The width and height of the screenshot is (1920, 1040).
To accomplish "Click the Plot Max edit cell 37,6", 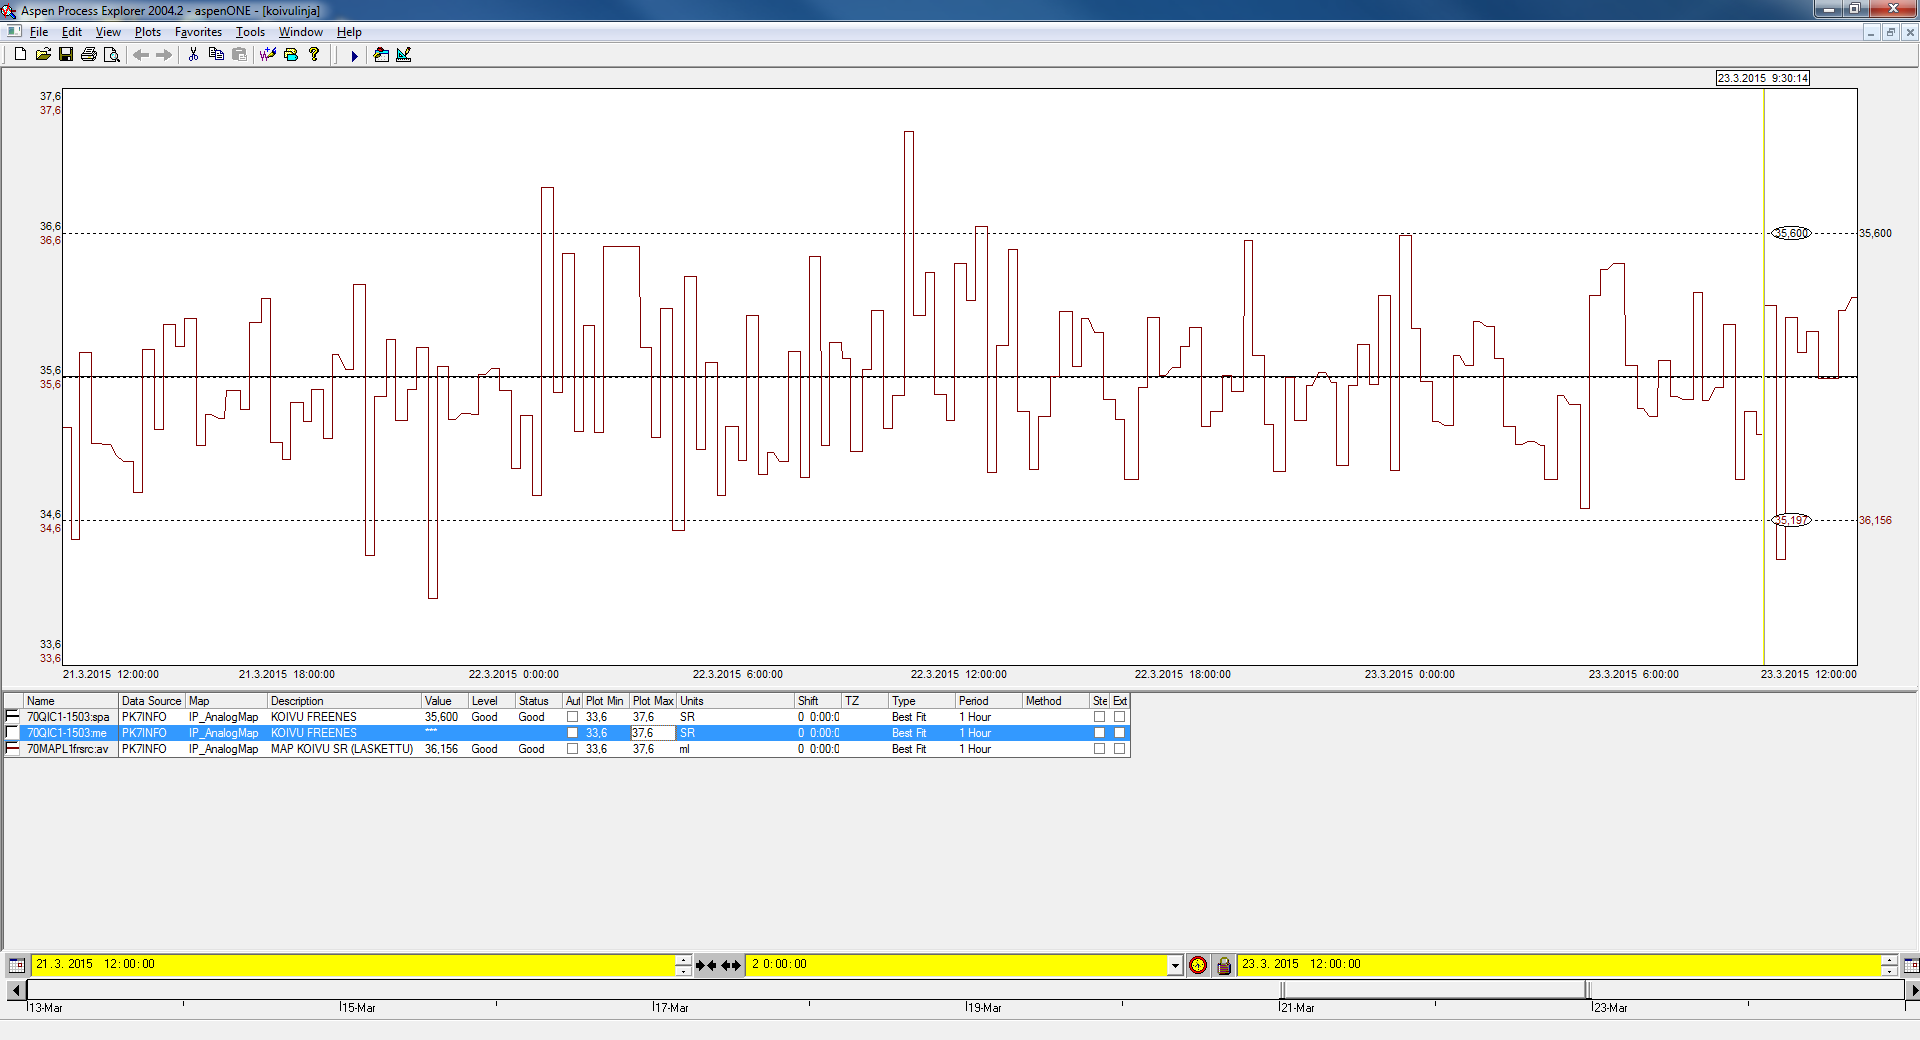I will pos(653,733).
